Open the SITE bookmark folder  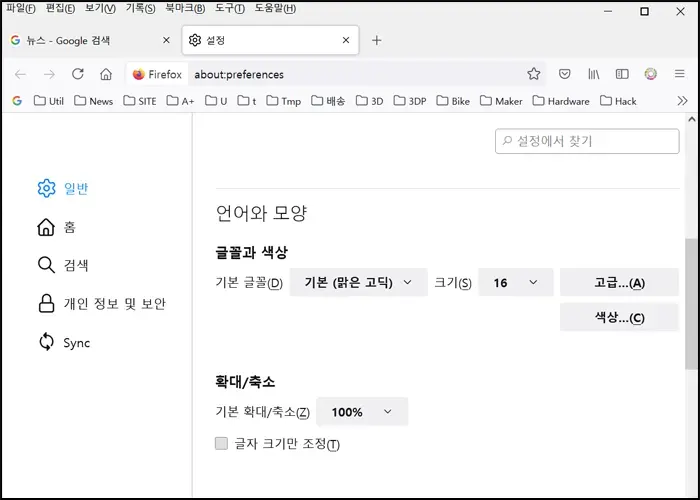(x=140, y=101)
